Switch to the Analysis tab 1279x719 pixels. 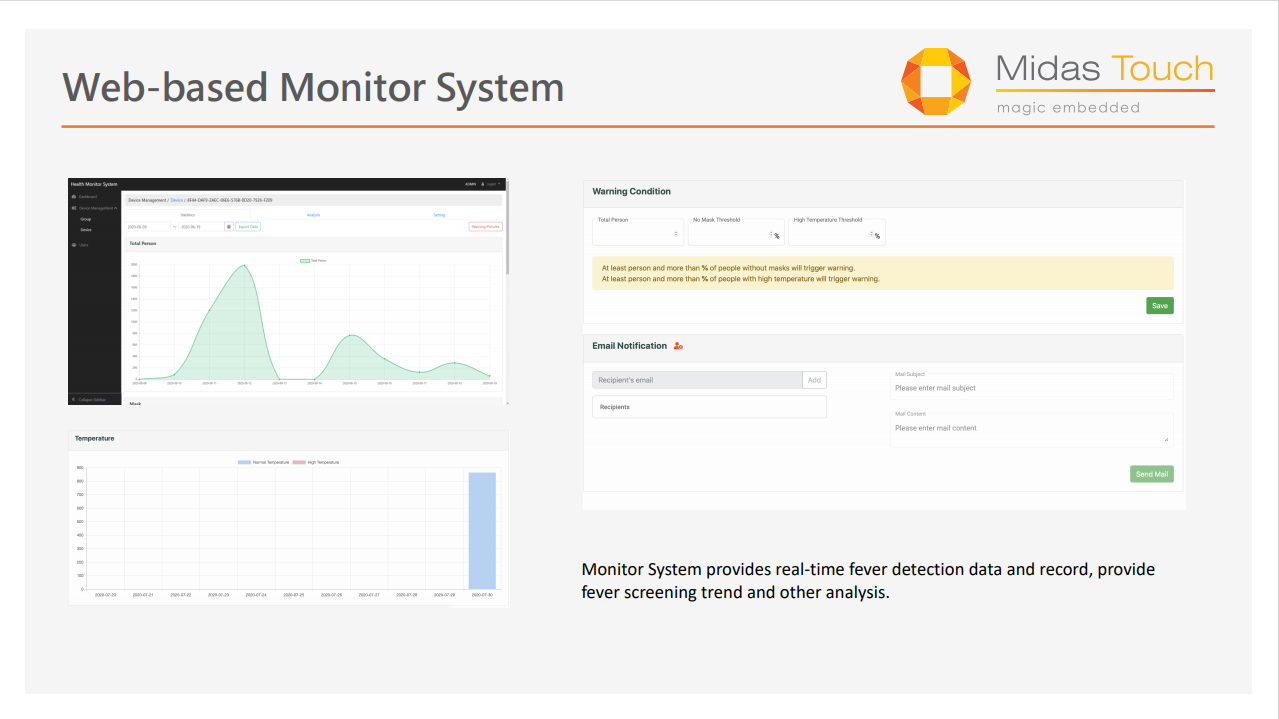313,215
